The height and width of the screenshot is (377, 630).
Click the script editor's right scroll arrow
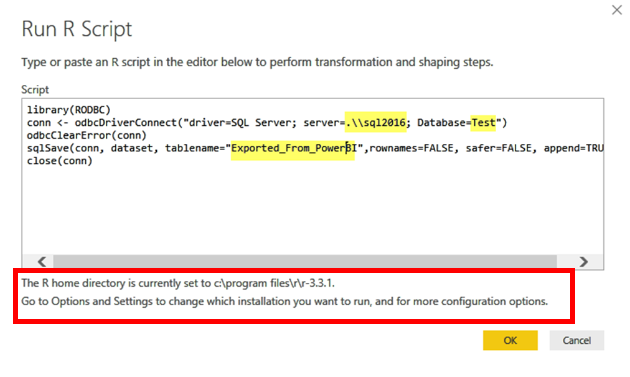[x=584, y=262]
